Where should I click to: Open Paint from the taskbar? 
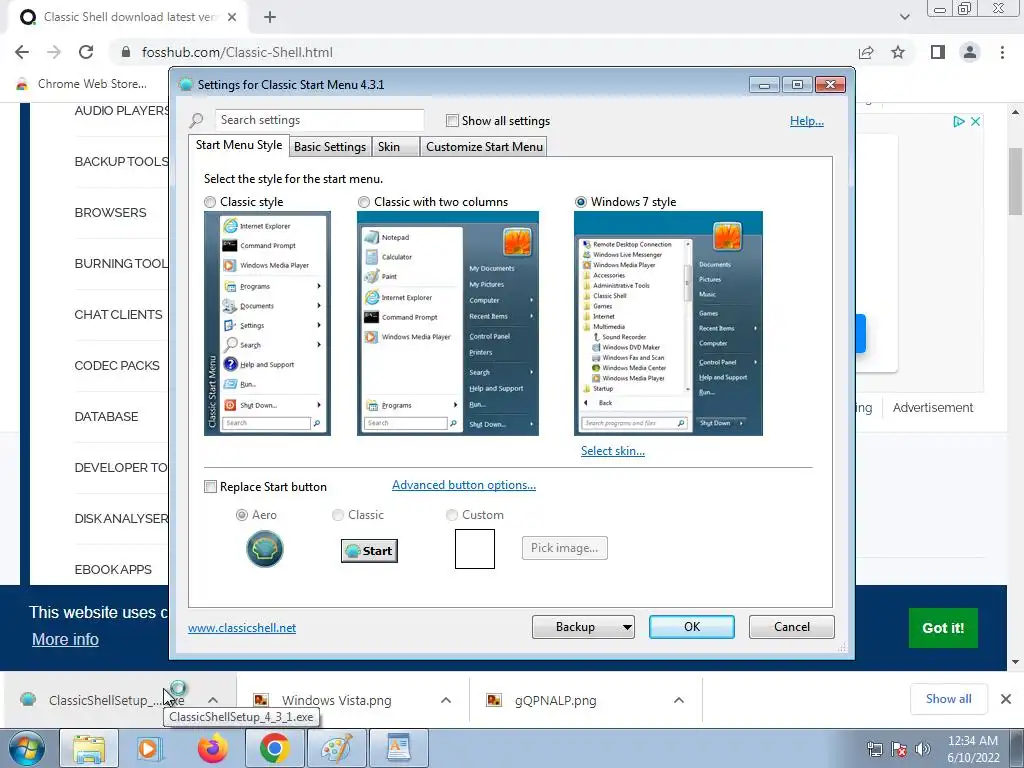click(336, 748)
